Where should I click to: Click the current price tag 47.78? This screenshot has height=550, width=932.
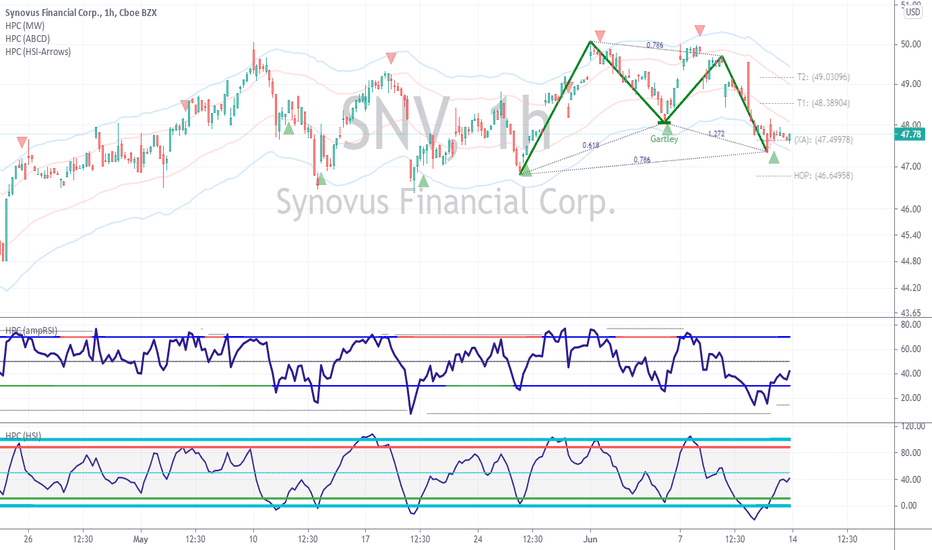point(910,134)
